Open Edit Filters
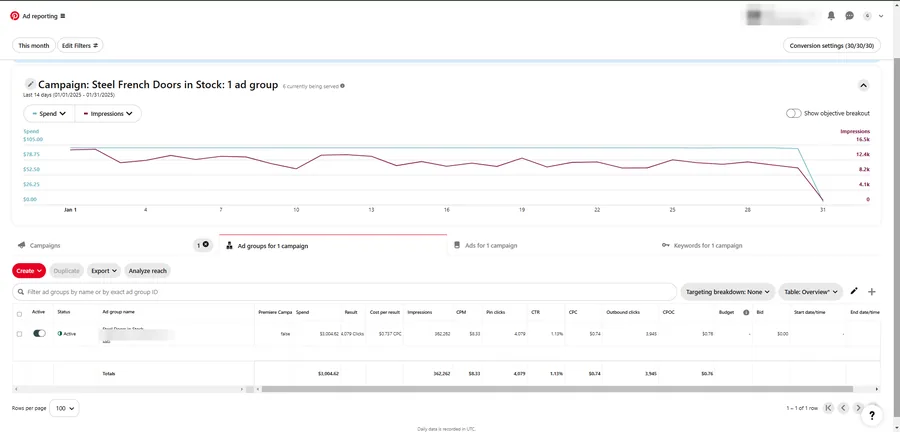 click(x=80, y=45)
